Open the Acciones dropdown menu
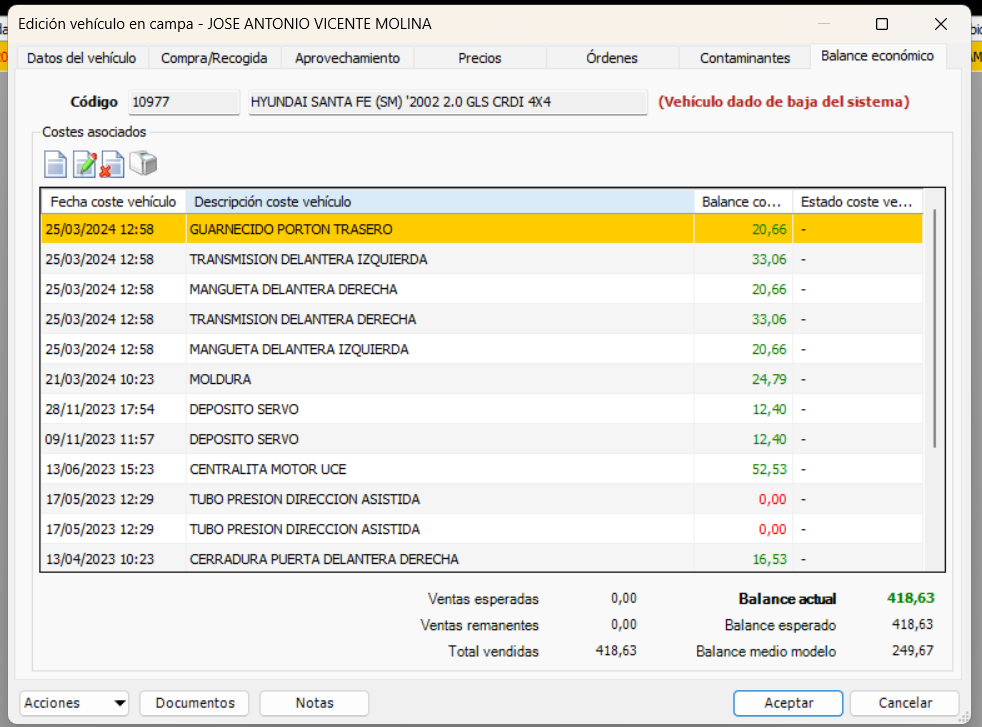The width and height of the screenshot is (982, 727). 73,703
